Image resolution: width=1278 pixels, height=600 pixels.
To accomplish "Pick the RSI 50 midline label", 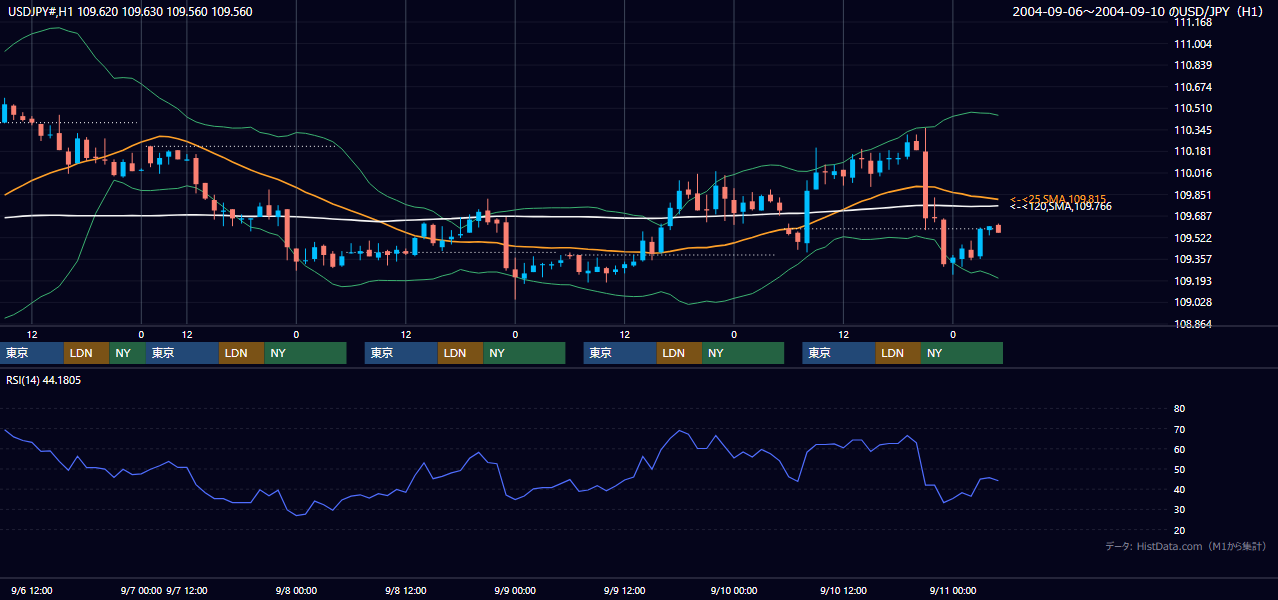I will [x=1179, y=469].
